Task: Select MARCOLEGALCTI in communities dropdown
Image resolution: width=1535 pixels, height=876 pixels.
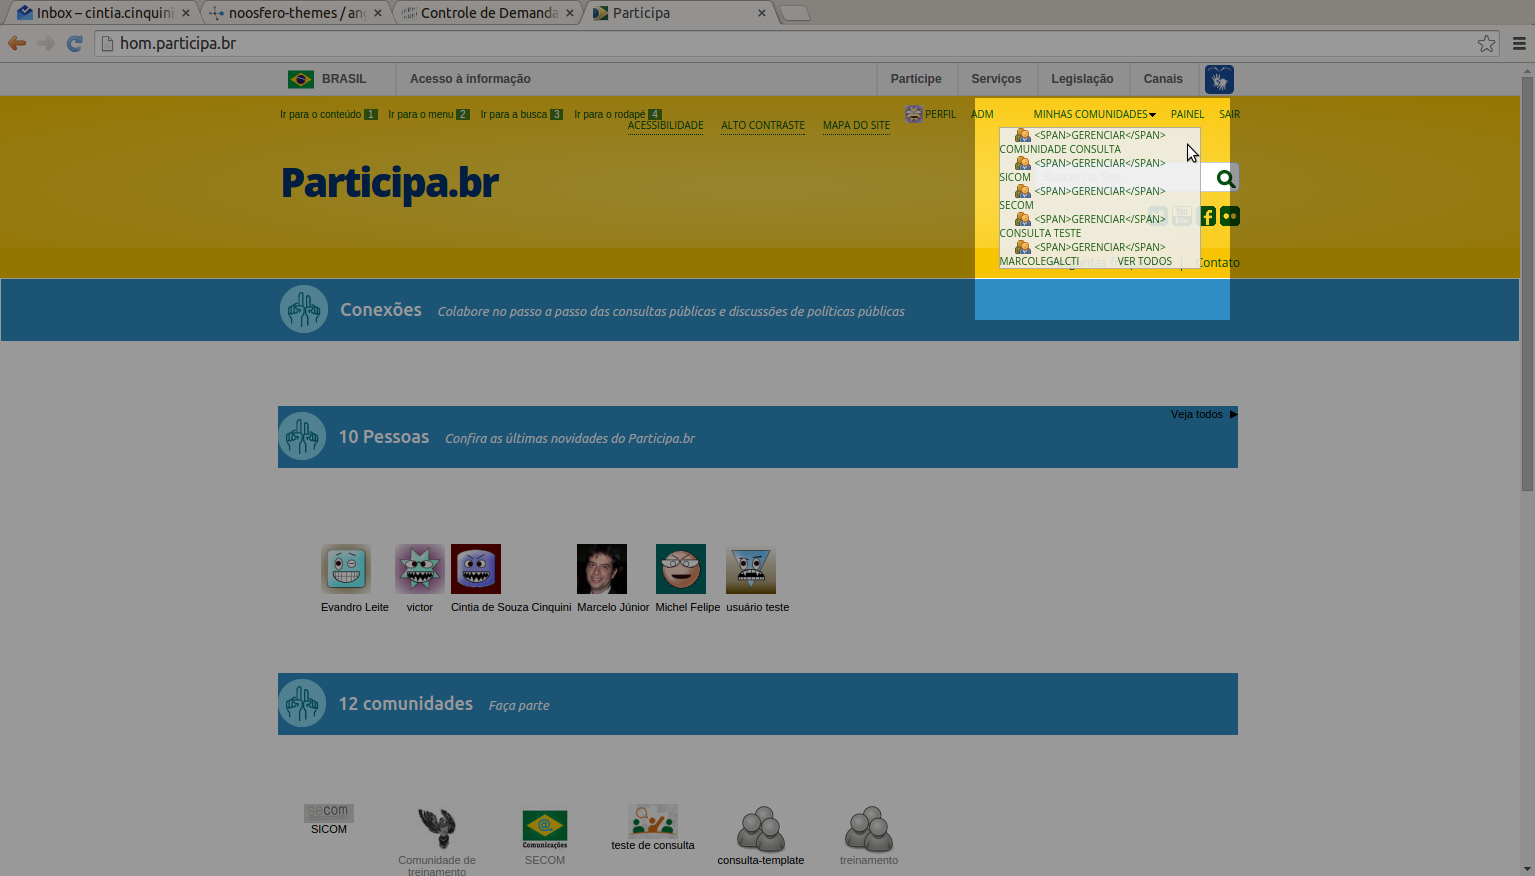Action: point(1039,261)
